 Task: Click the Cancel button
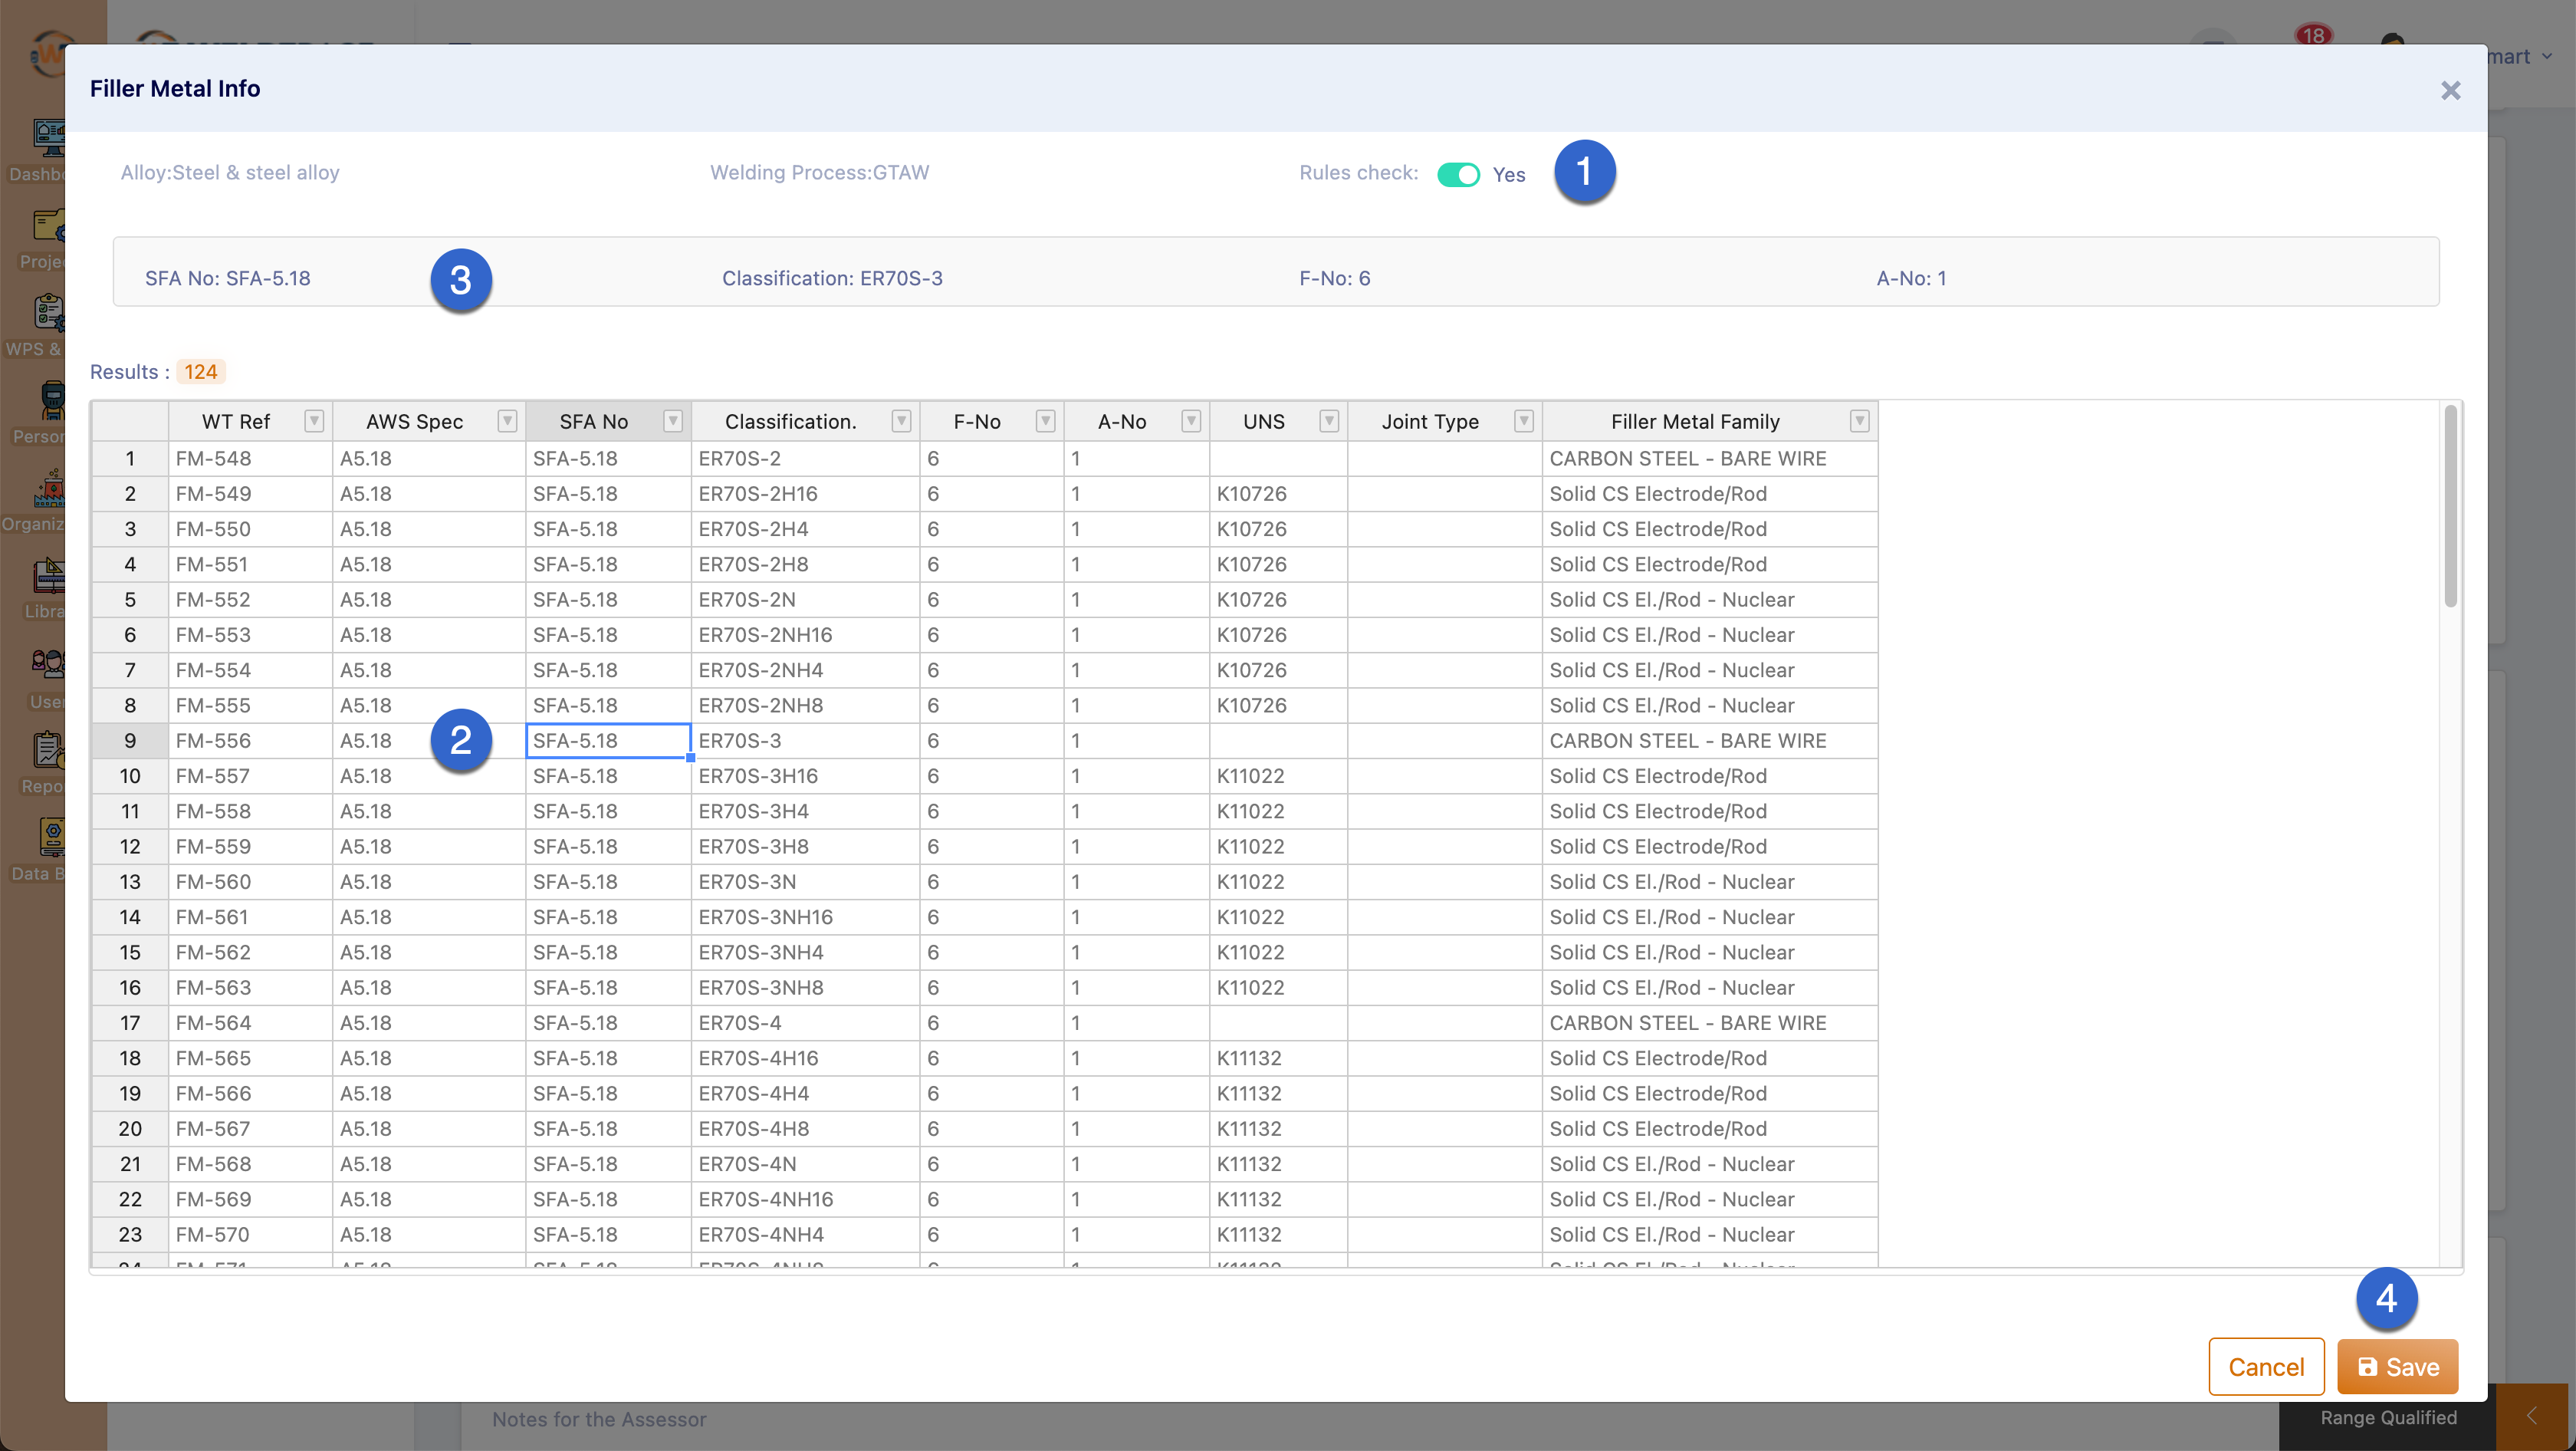[x=2265, y=1366]
